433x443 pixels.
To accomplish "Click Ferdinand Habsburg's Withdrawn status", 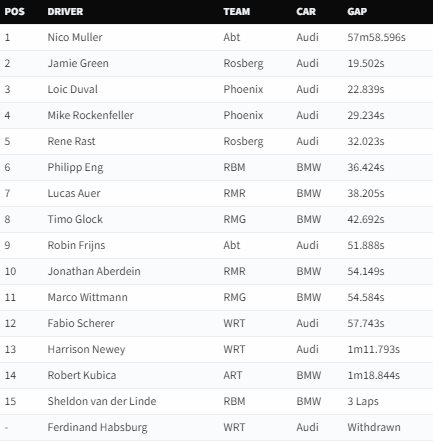I will coord(374,427).
